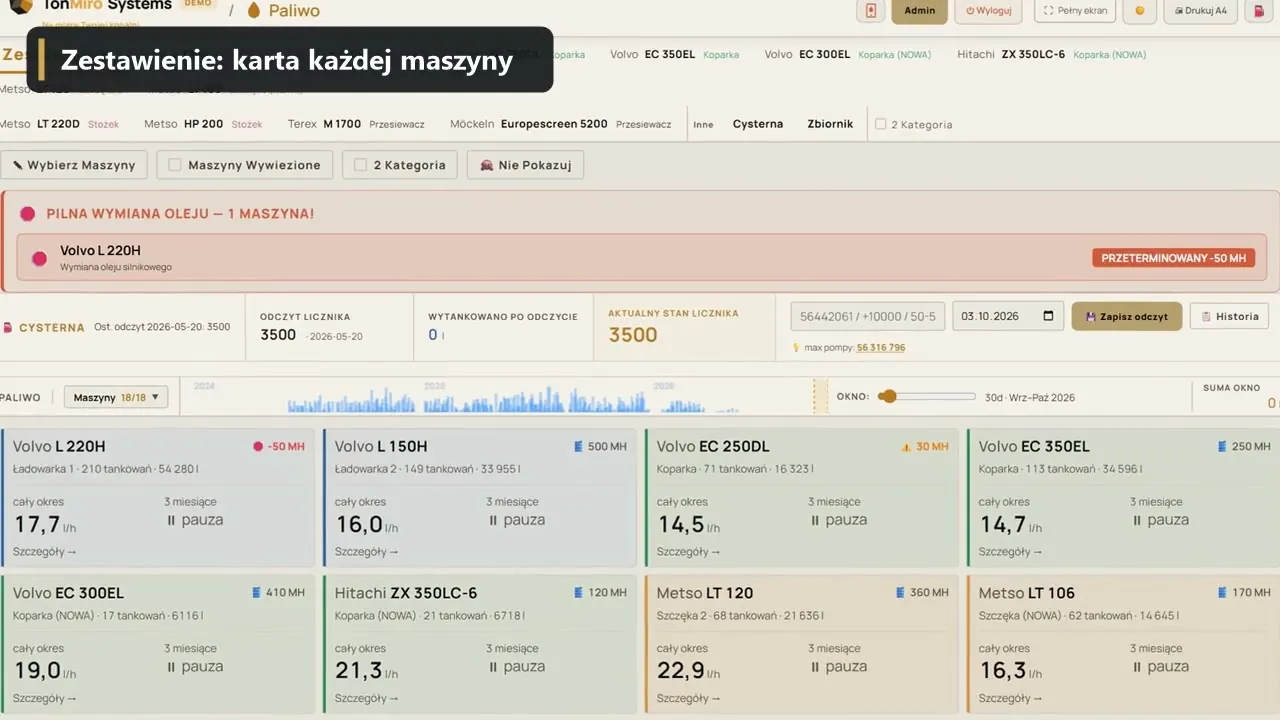Select the Zbiornik tab
The image size is (1280, 720).
coord(831,124)
